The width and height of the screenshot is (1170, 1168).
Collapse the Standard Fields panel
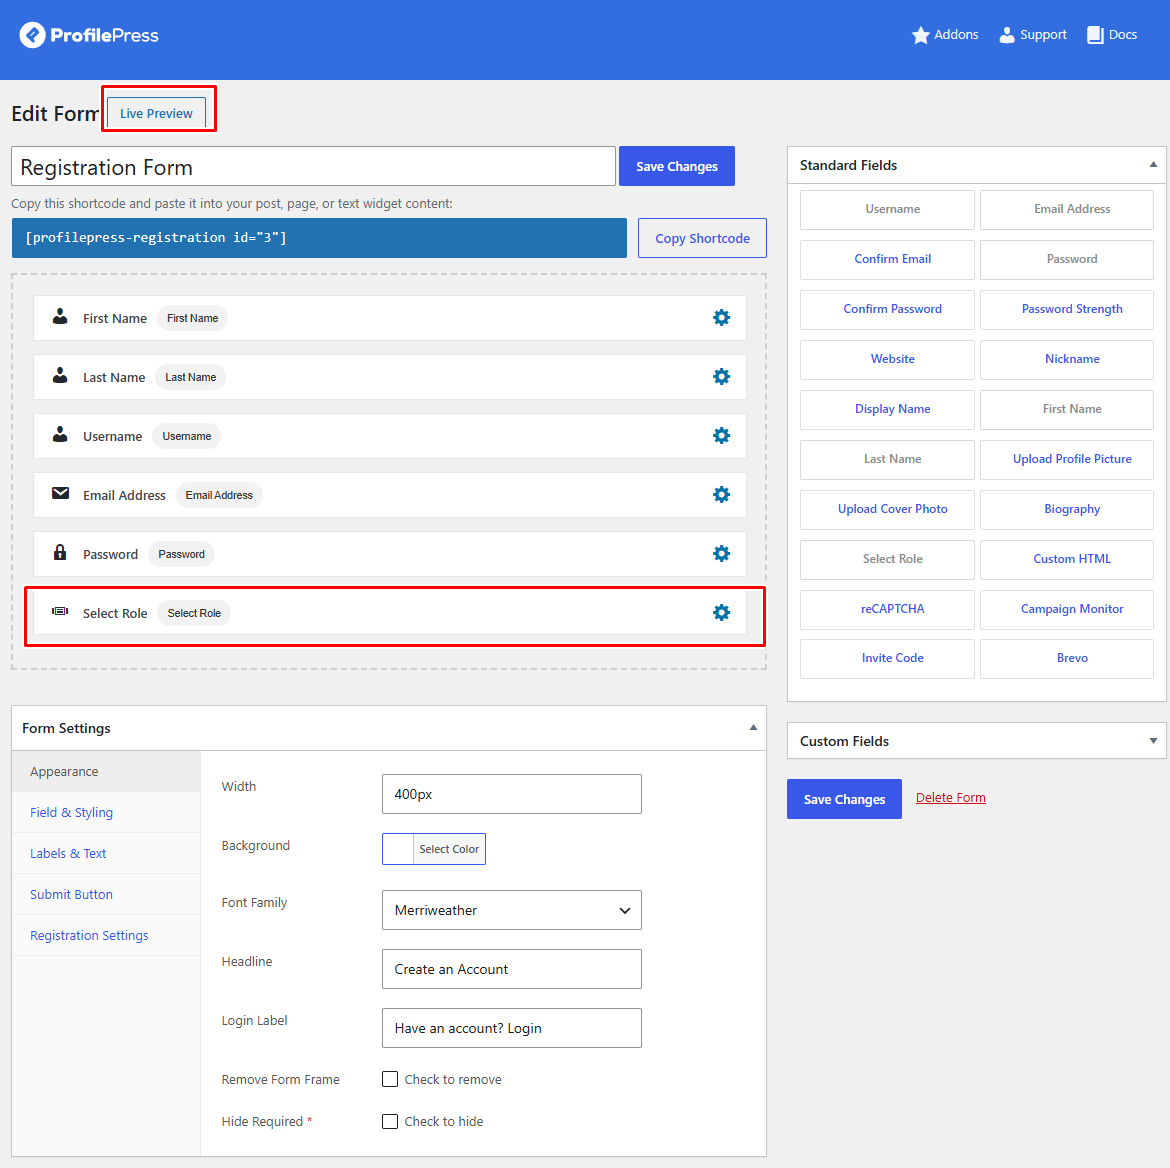pos(1153,165)
